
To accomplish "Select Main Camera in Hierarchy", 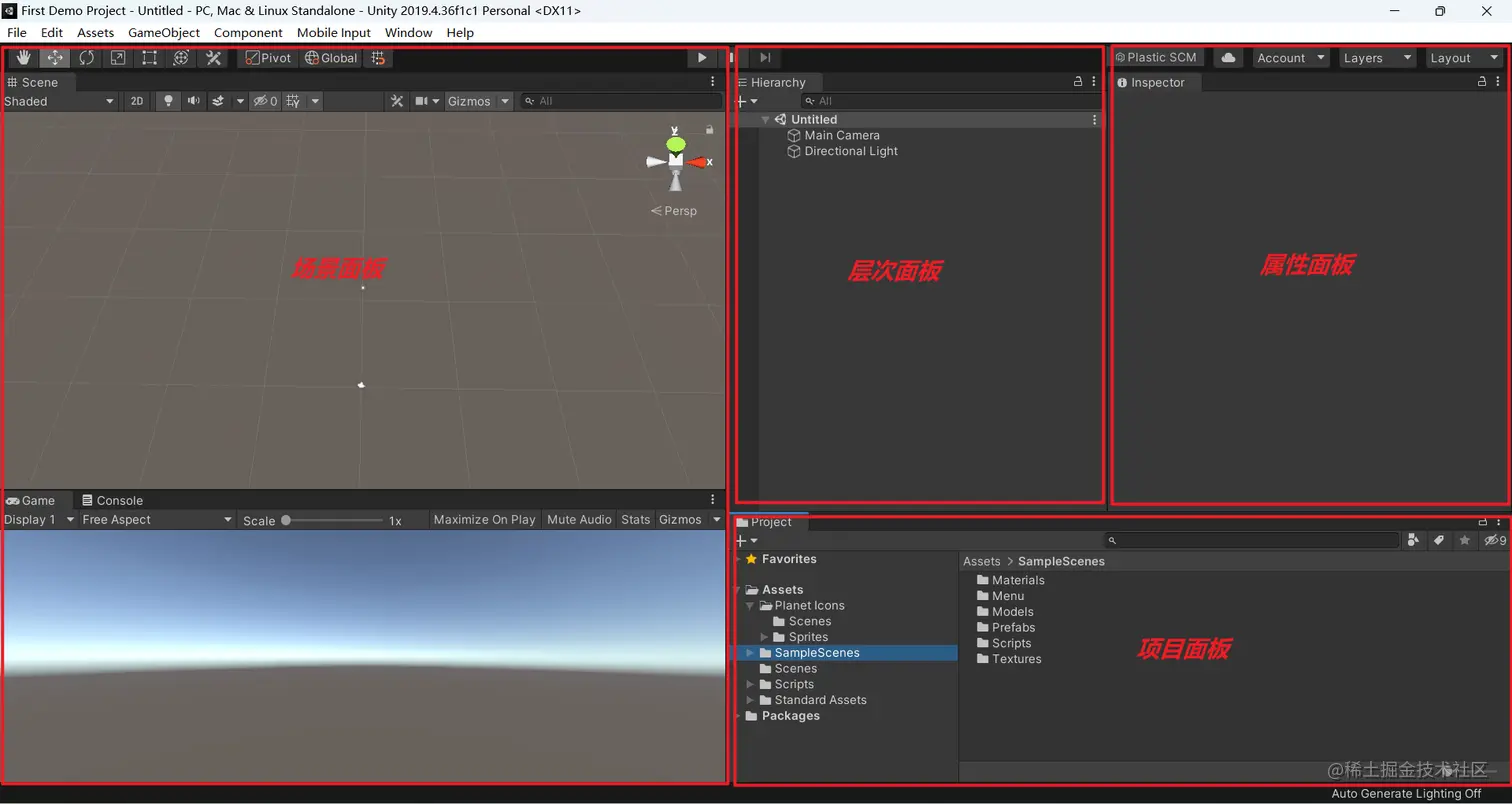I will 842,135.
